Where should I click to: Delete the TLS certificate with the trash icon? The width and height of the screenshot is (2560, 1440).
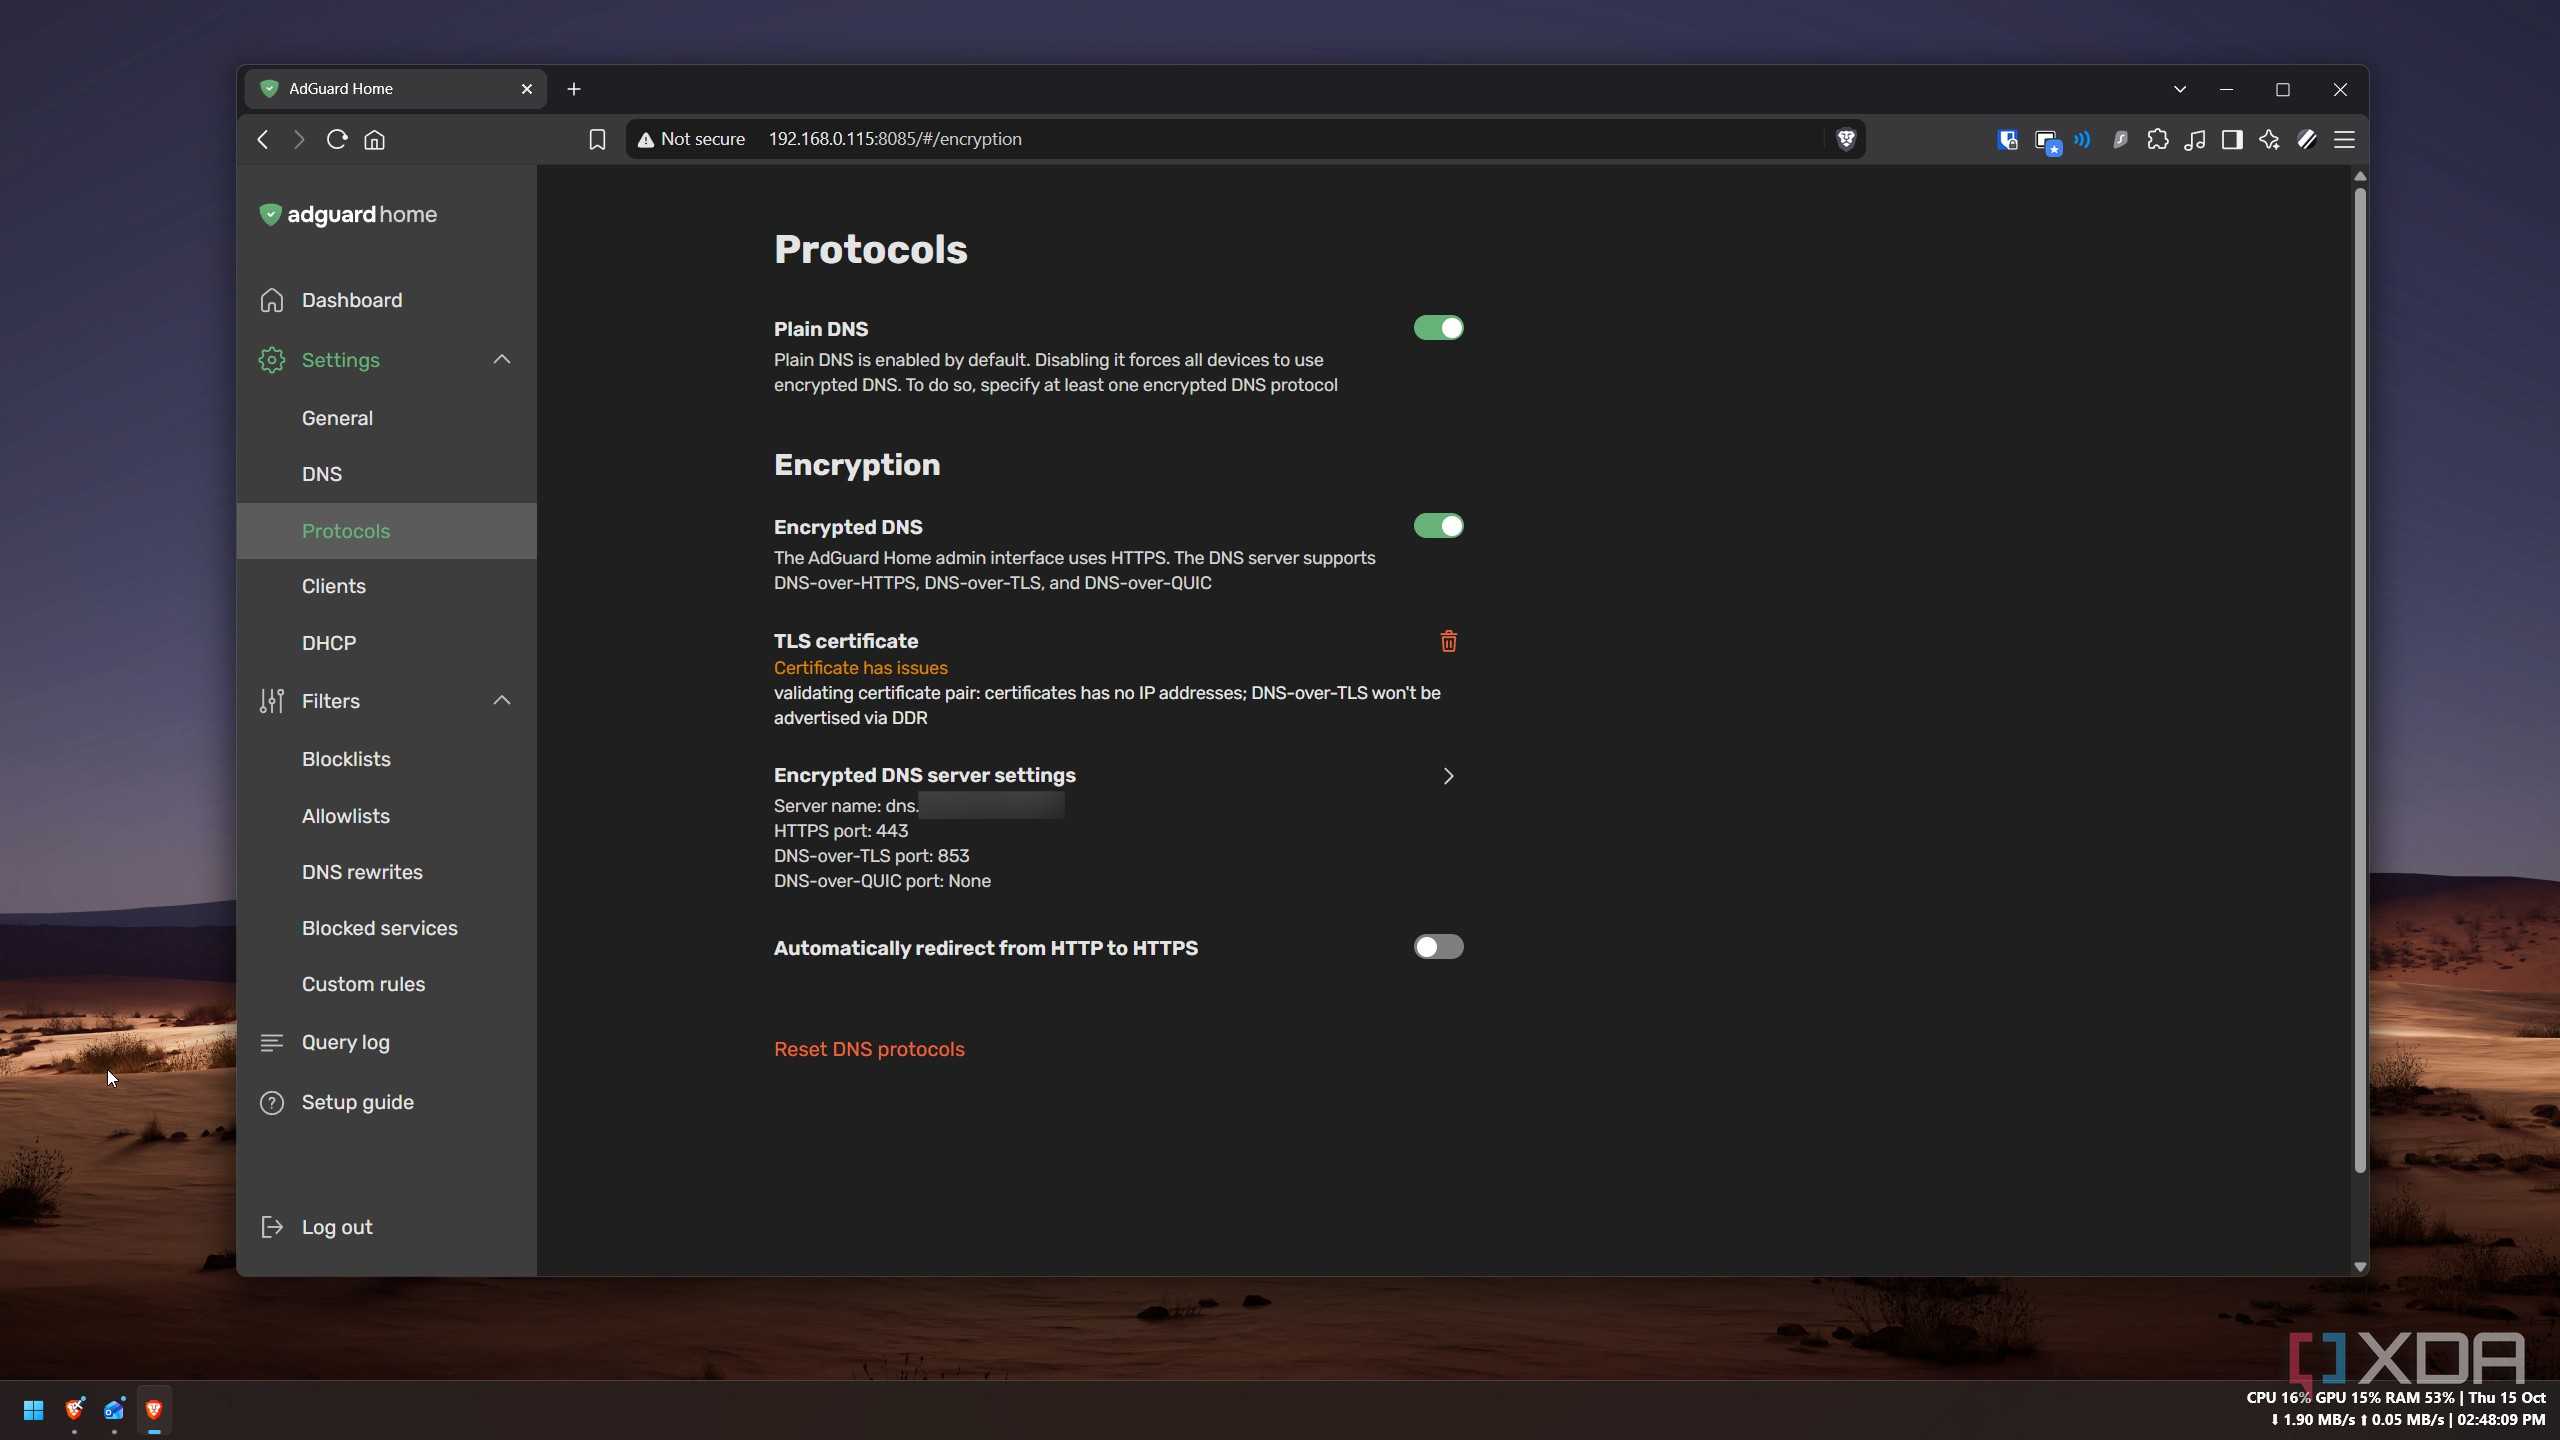1448,641
